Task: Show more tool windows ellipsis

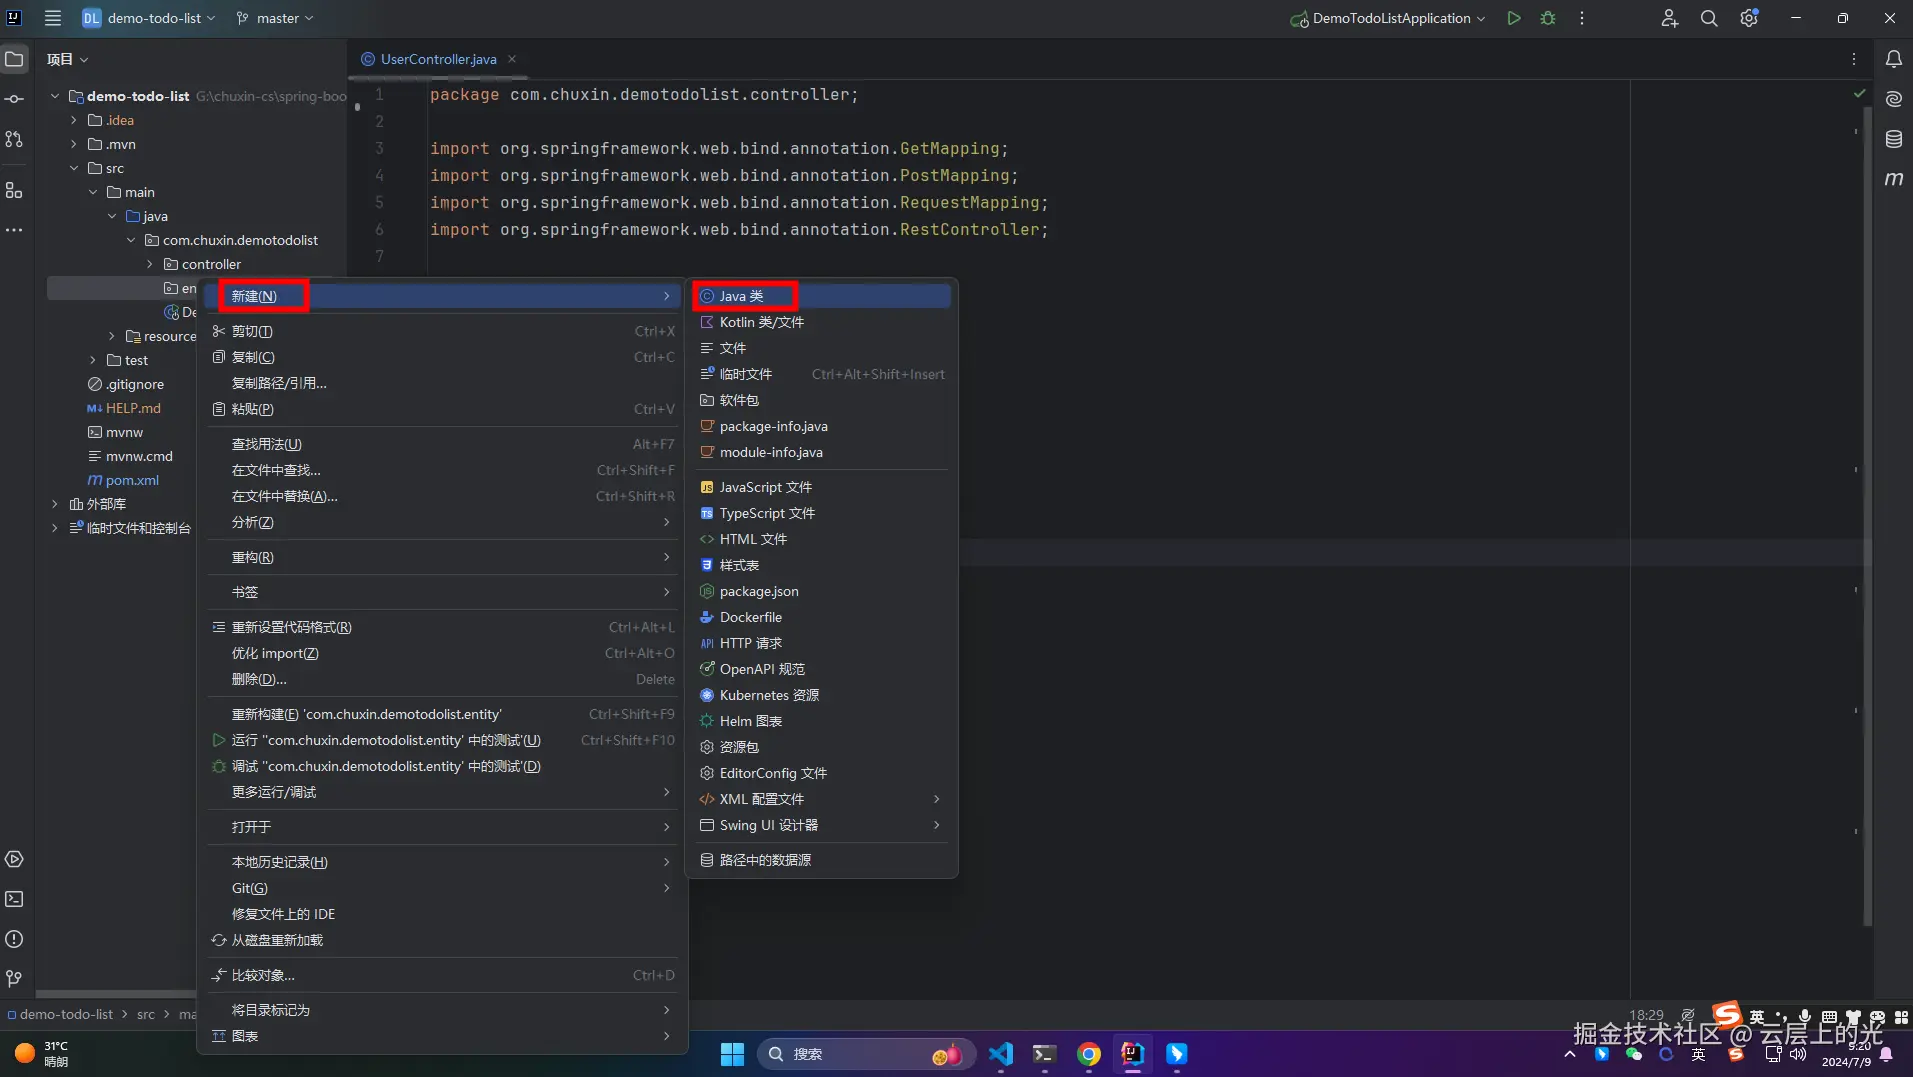Action: [14, 230]
